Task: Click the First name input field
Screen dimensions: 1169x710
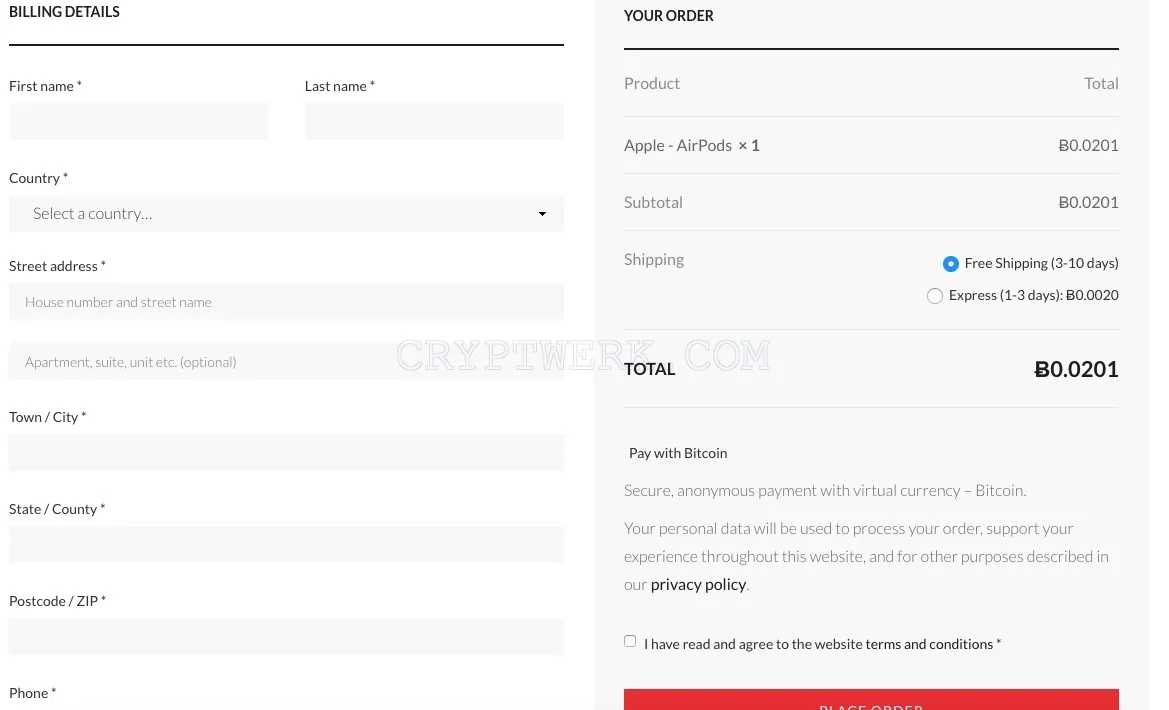Action: click(138, 121)
